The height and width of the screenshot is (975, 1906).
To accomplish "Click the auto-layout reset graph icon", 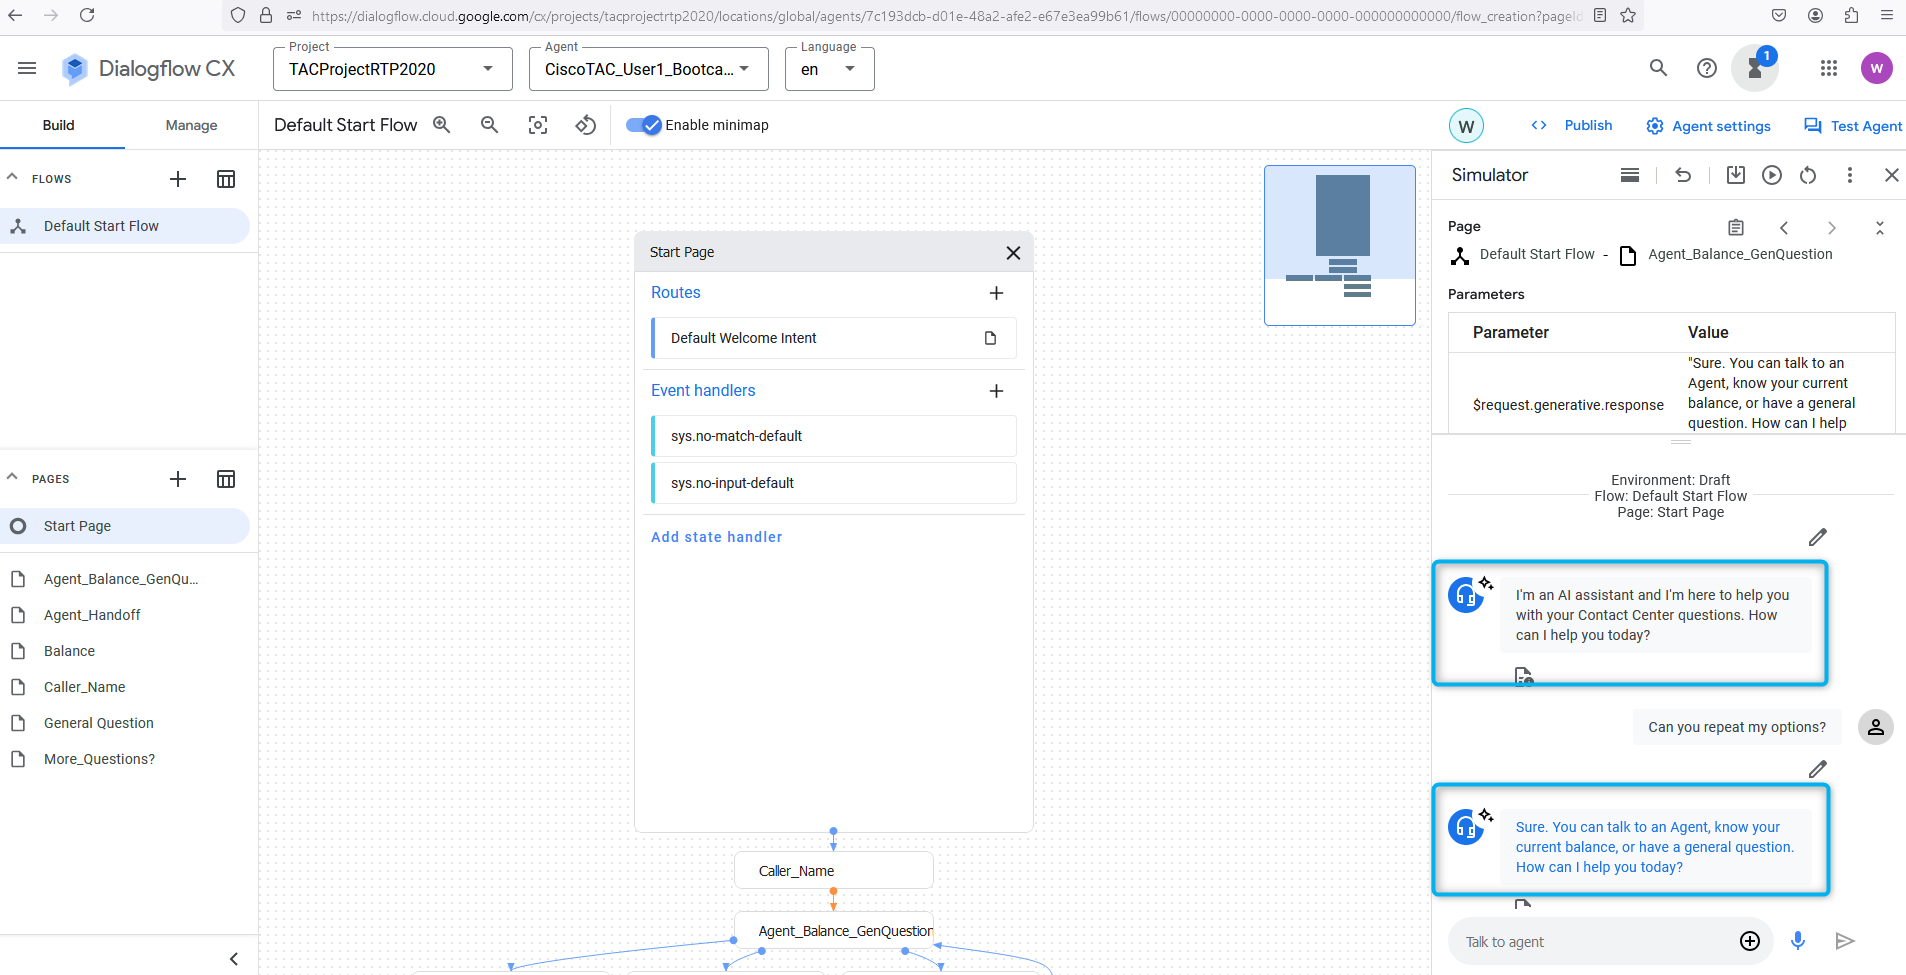I will (586, 125).
